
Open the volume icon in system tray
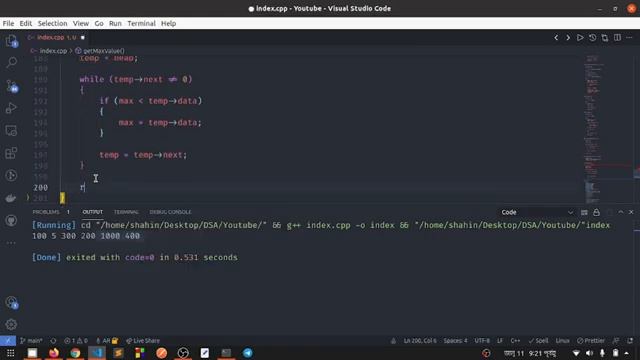[x=589, y=353]
